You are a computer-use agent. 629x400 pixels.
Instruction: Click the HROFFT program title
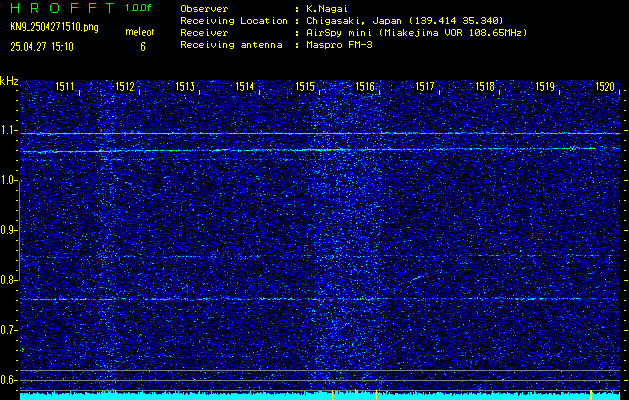pyautogui.click(x=62, y=8)
